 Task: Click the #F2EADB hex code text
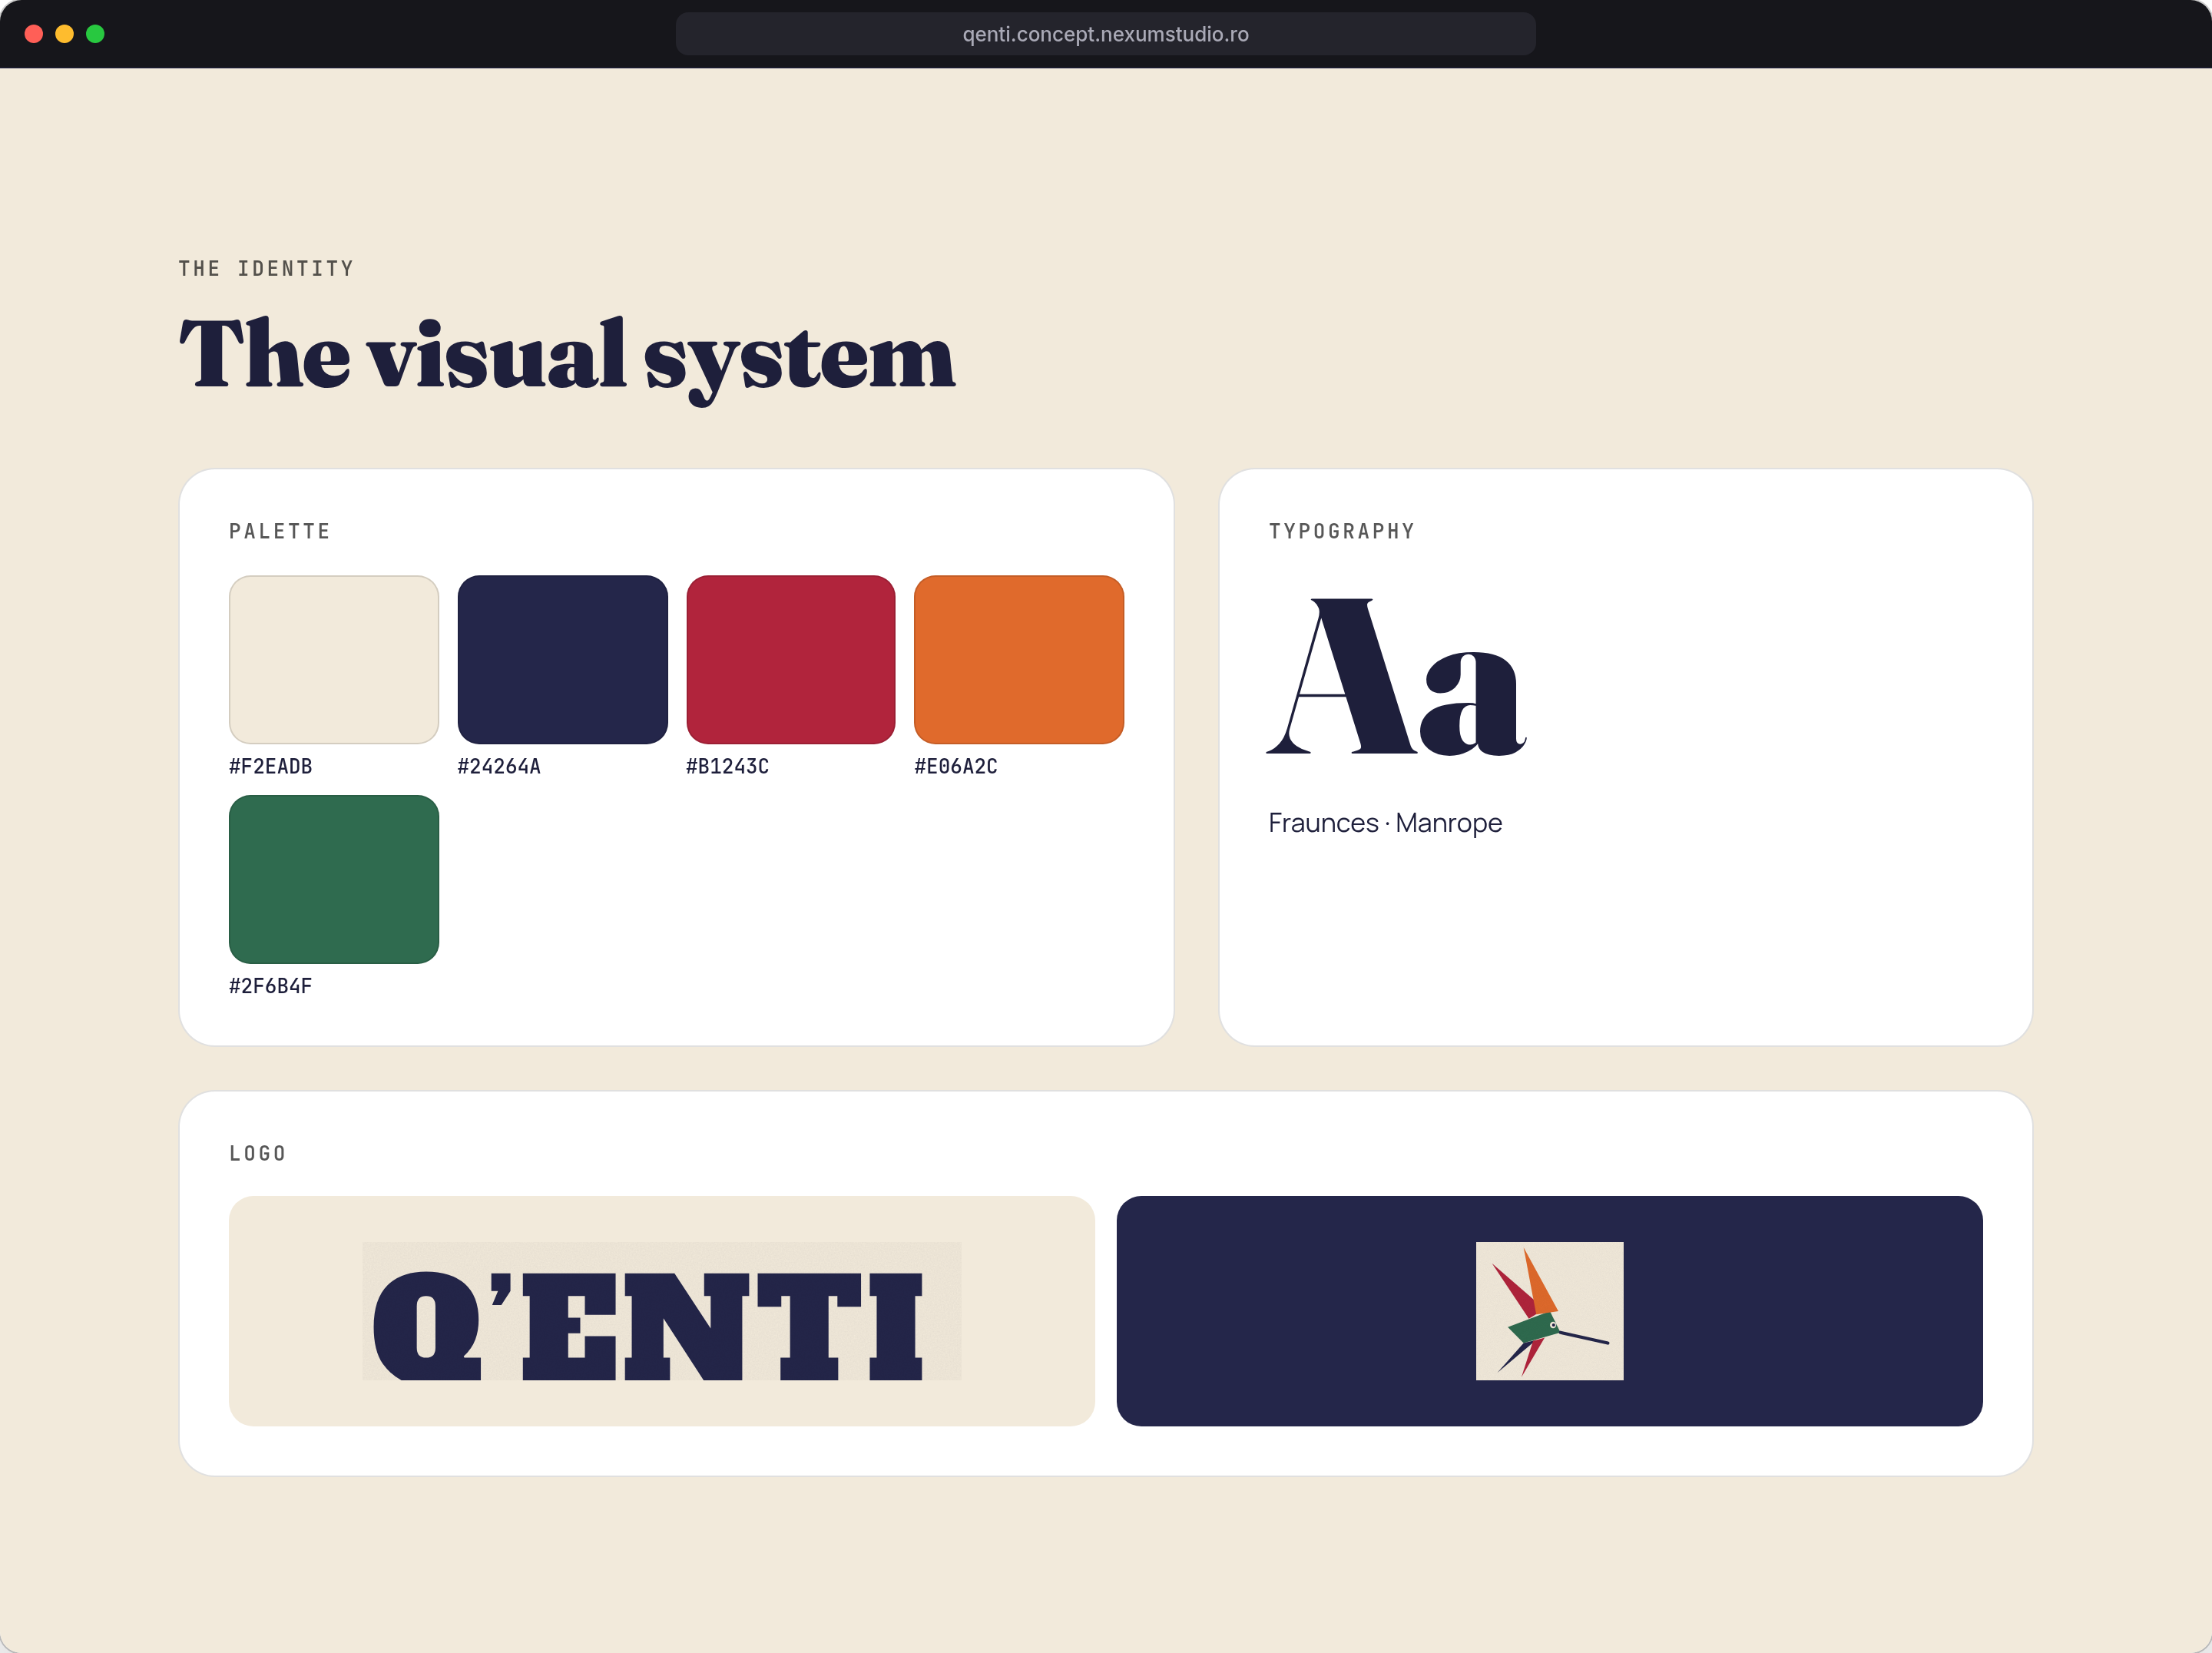[271, 766]
